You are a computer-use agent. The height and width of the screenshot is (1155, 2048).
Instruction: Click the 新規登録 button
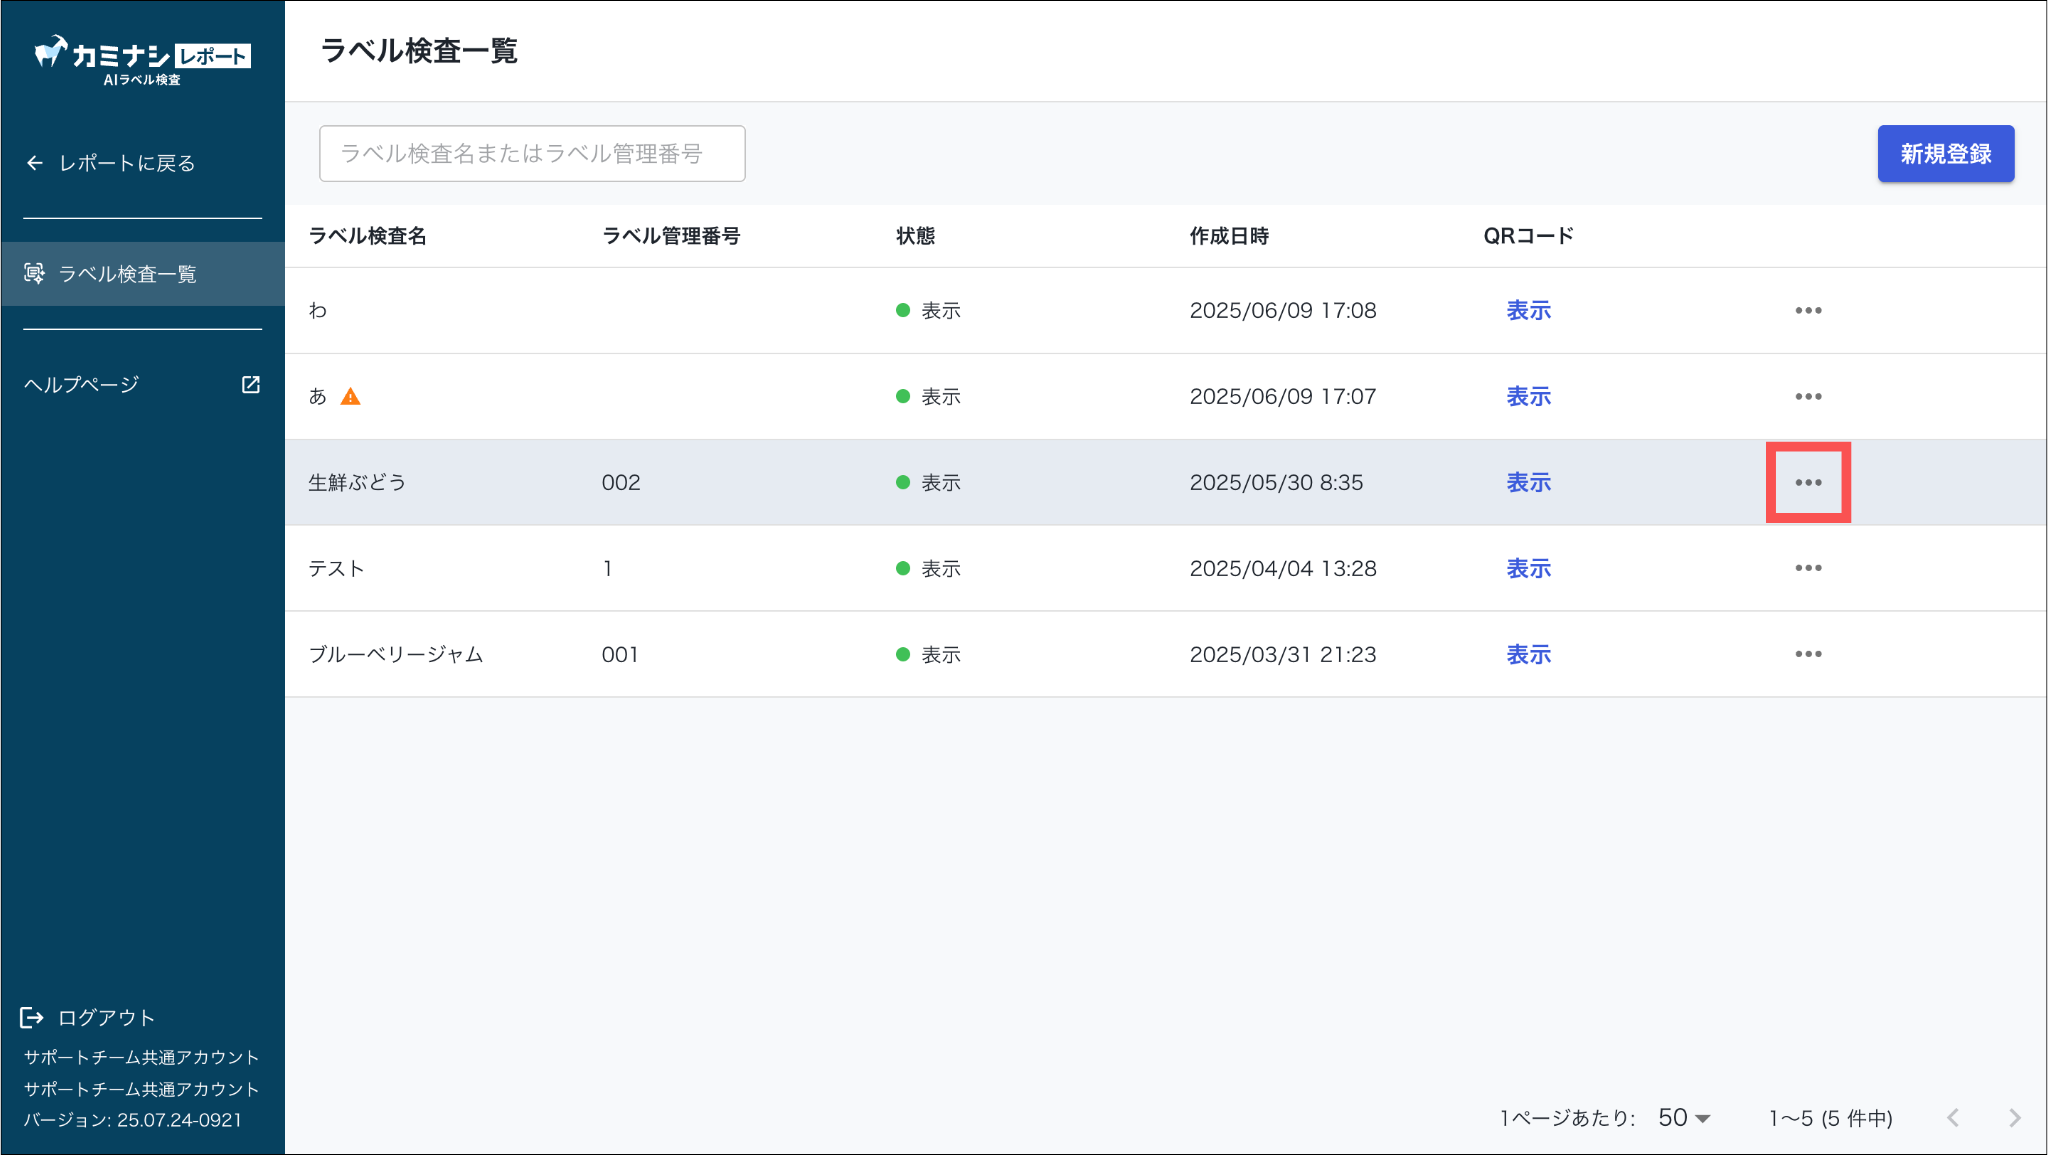tap(1945, 154)
